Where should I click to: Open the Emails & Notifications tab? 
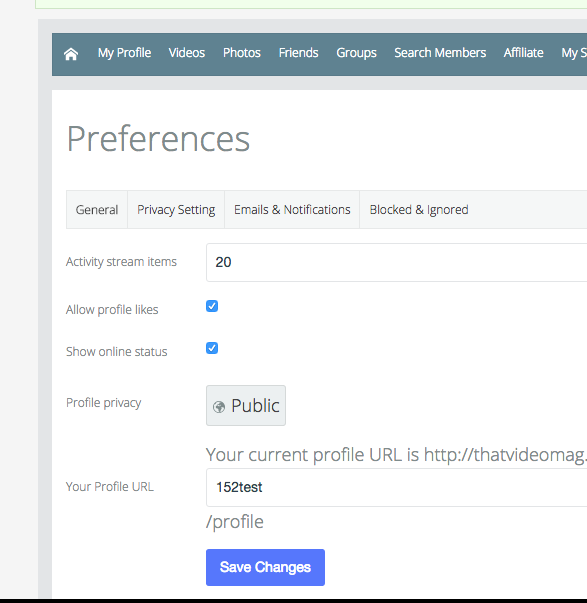292,210
